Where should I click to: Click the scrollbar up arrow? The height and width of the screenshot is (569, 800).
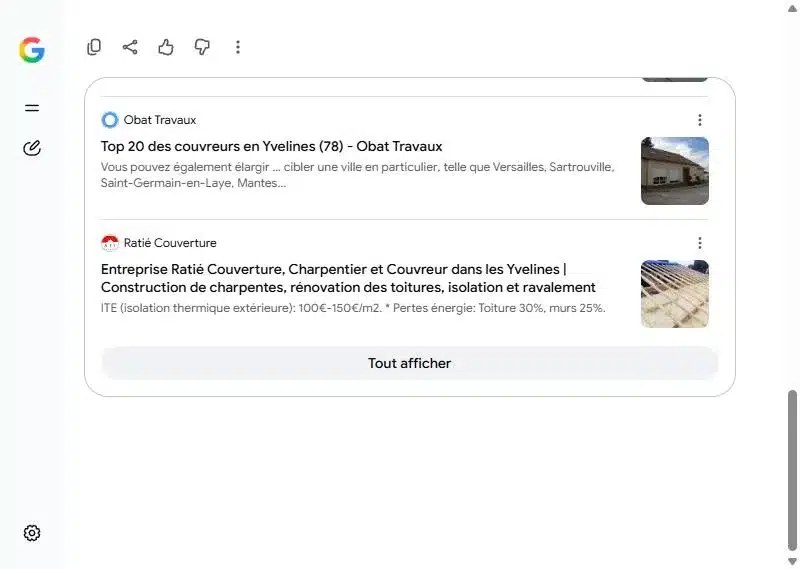(x=792, y=8)
